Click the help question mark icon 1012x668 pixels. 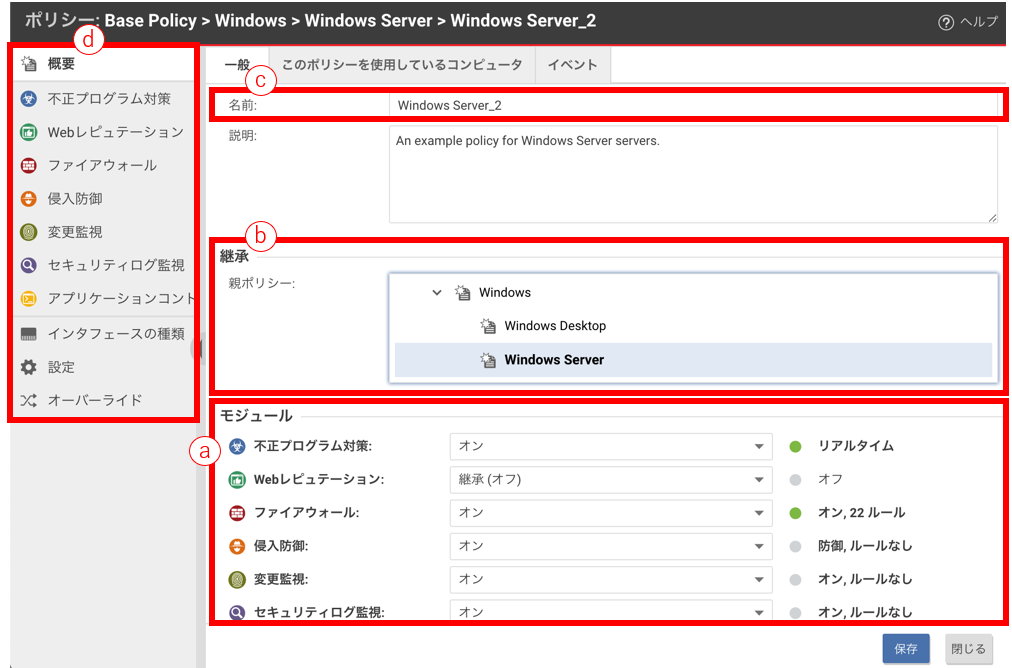point(946,22)
